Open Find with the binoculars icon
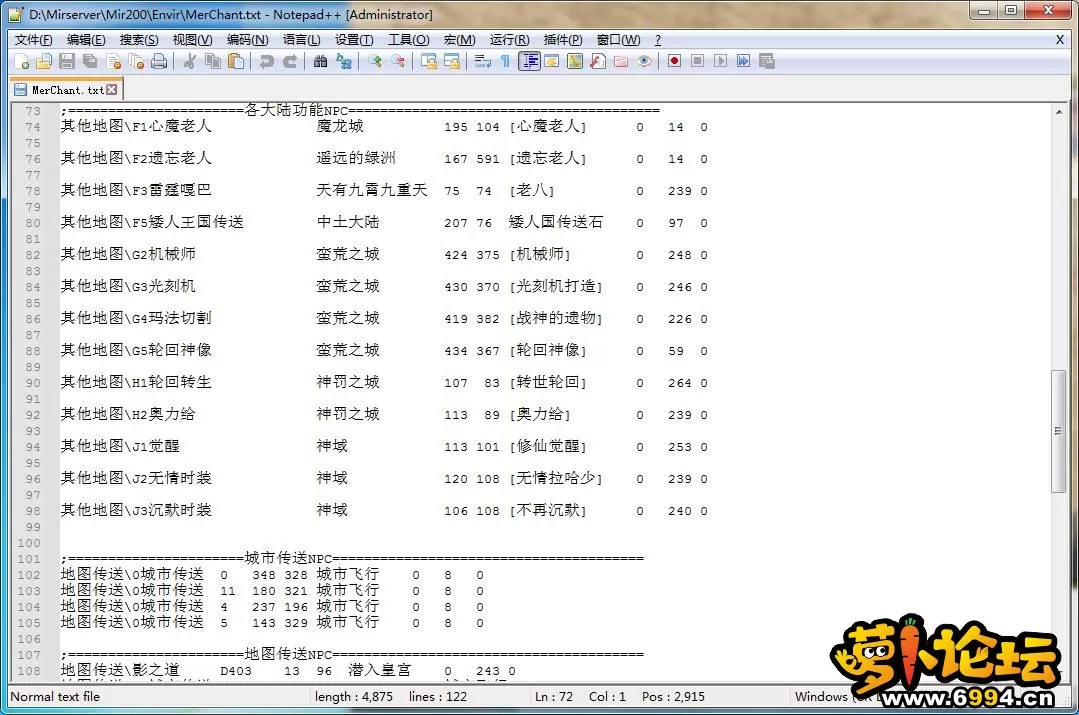 click(320, 61)
